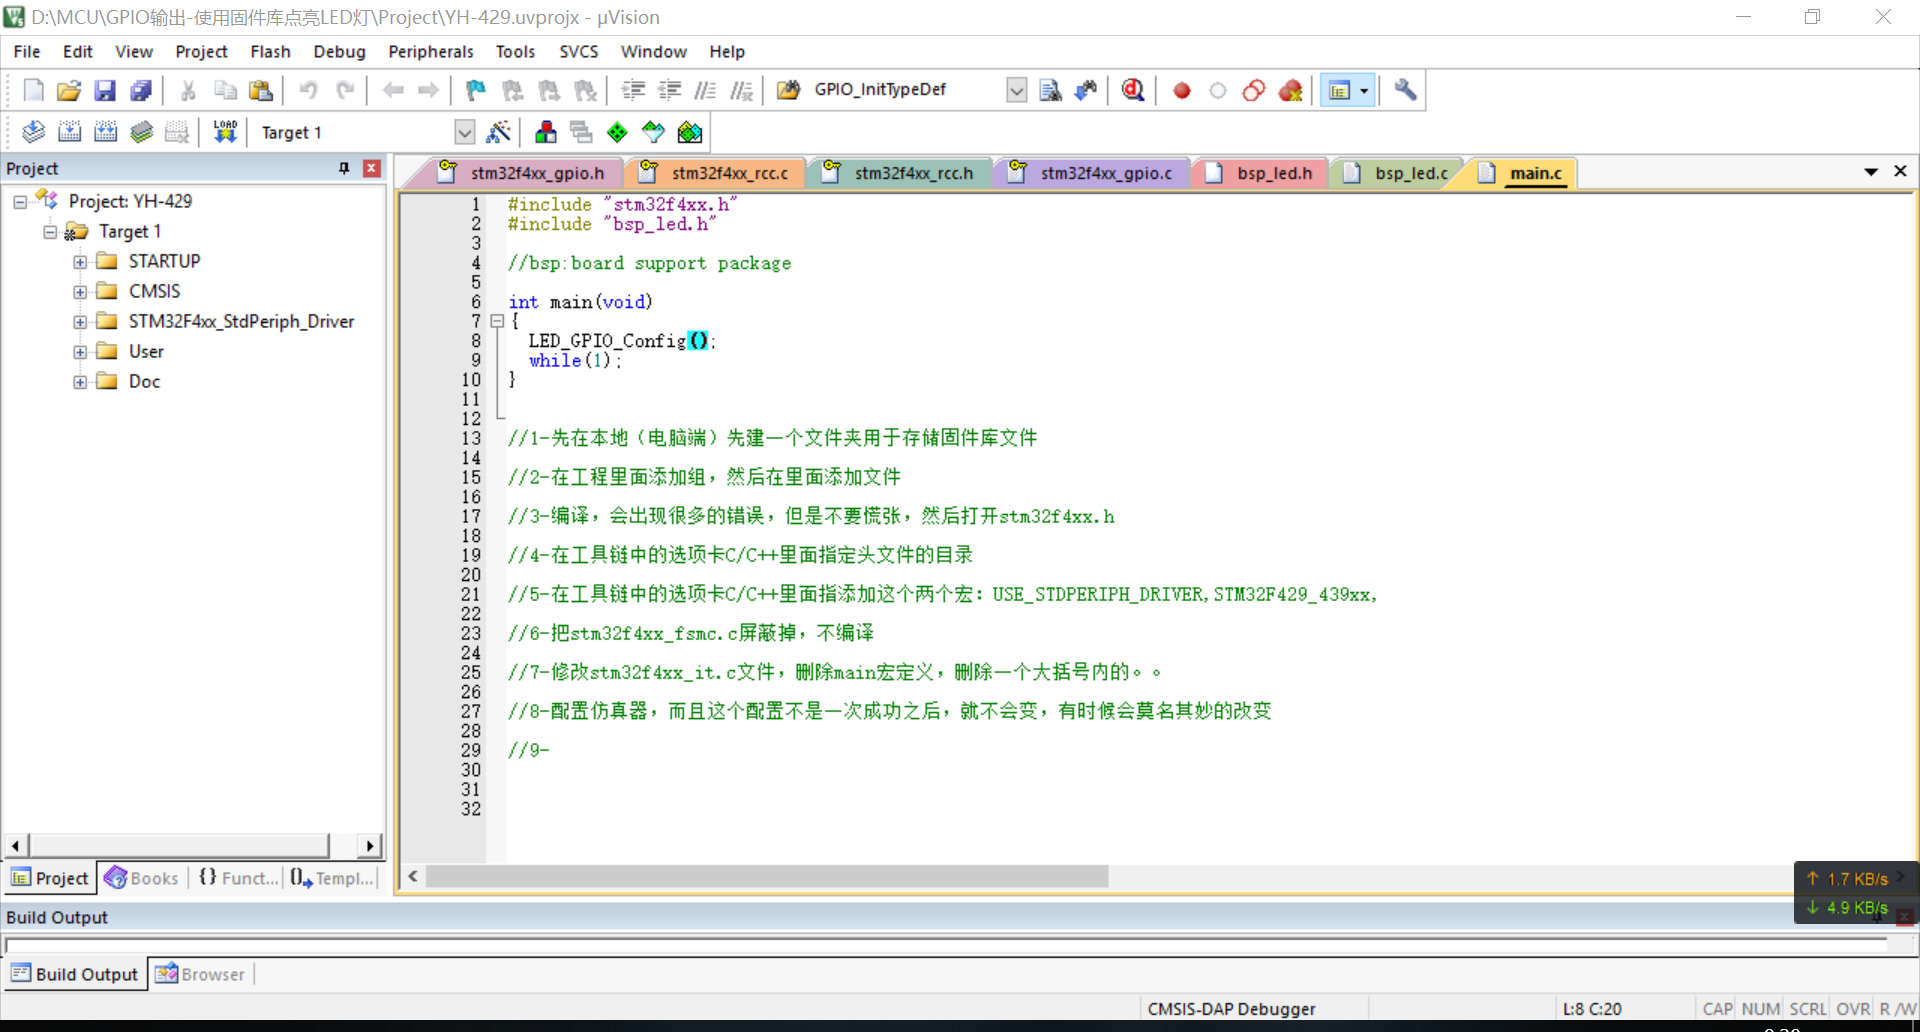
Task: Download code to flash with LOAD
Action: 224,131
